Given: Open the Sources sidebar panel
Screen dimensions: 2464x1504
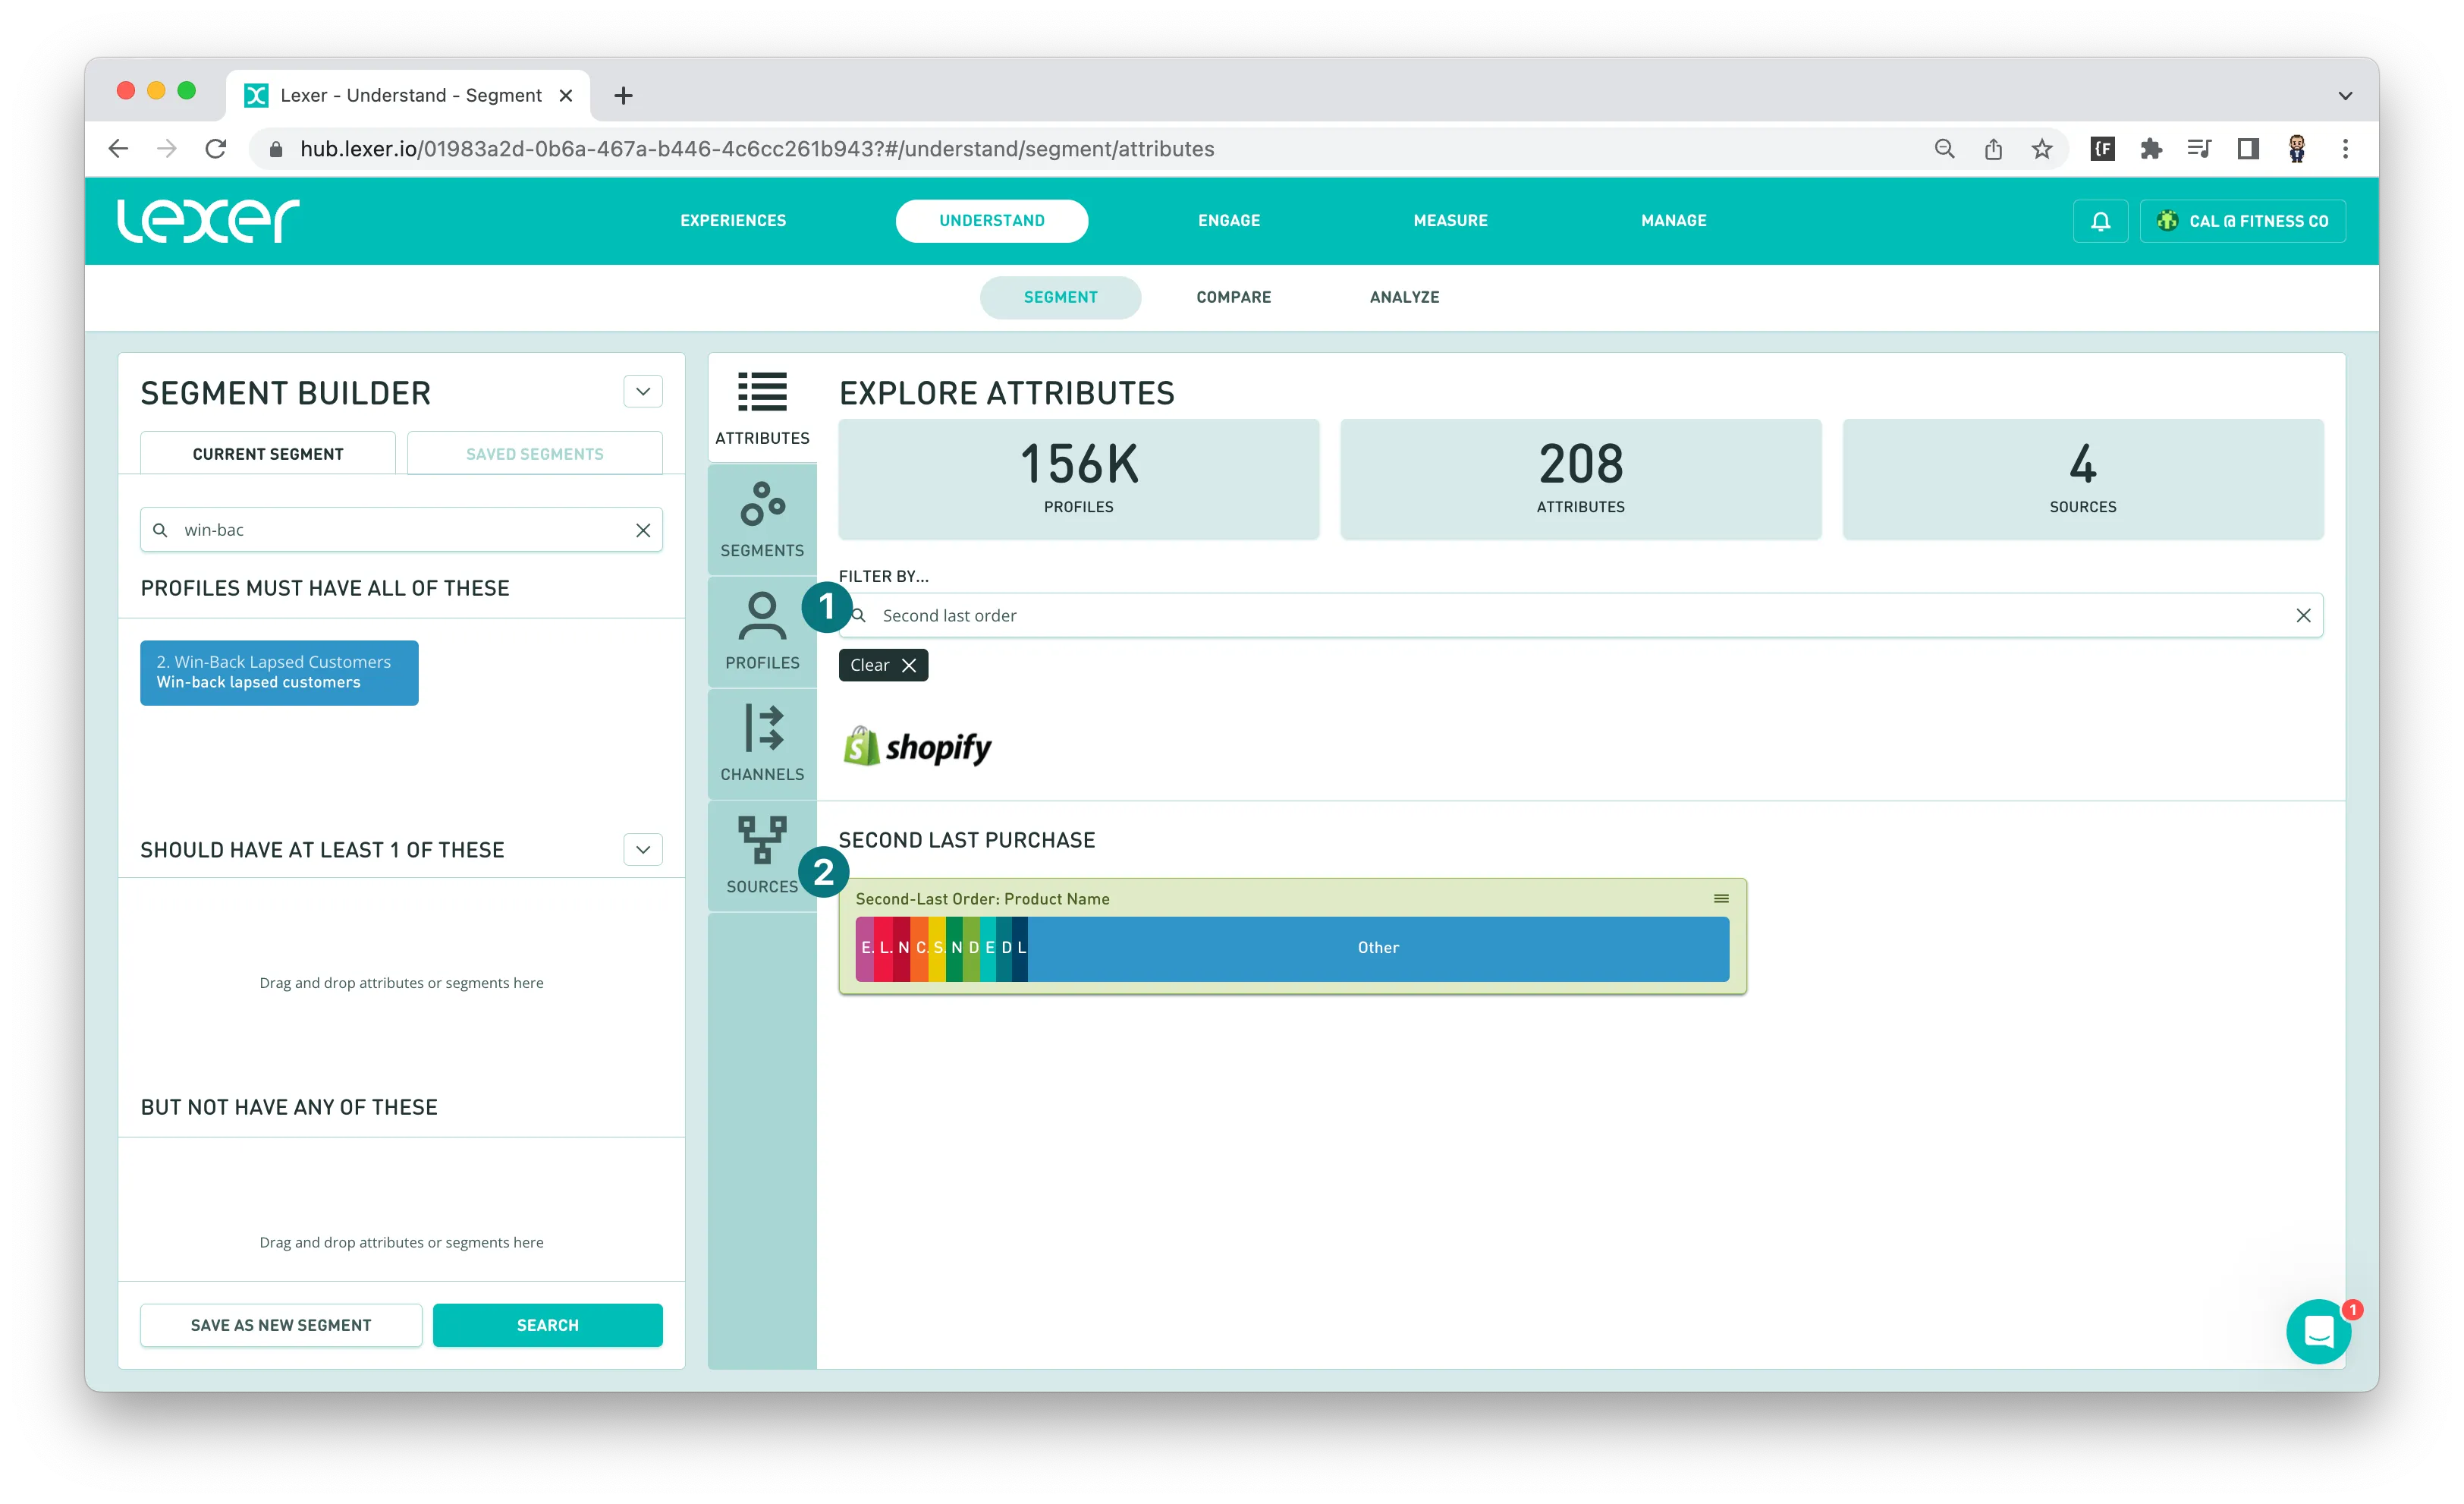Looking at the screenshot, I should coord(762,855).
